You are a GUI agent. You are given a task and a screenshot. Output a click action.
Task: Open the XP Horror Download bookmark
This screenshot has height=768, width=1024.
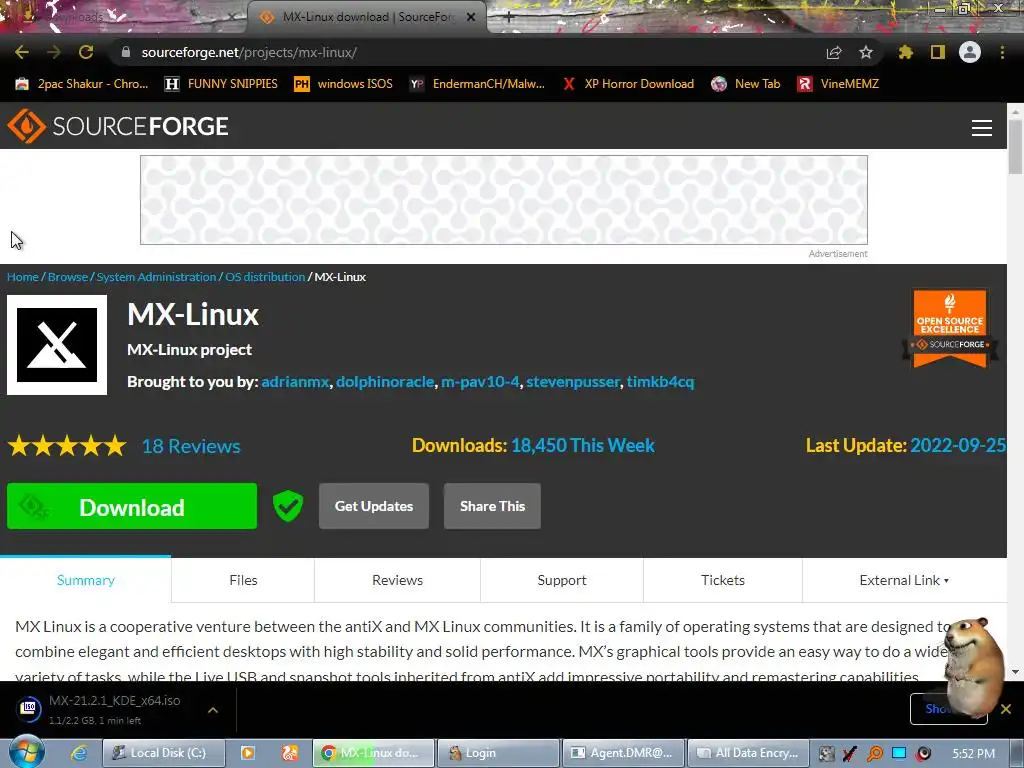click(628, 84)
